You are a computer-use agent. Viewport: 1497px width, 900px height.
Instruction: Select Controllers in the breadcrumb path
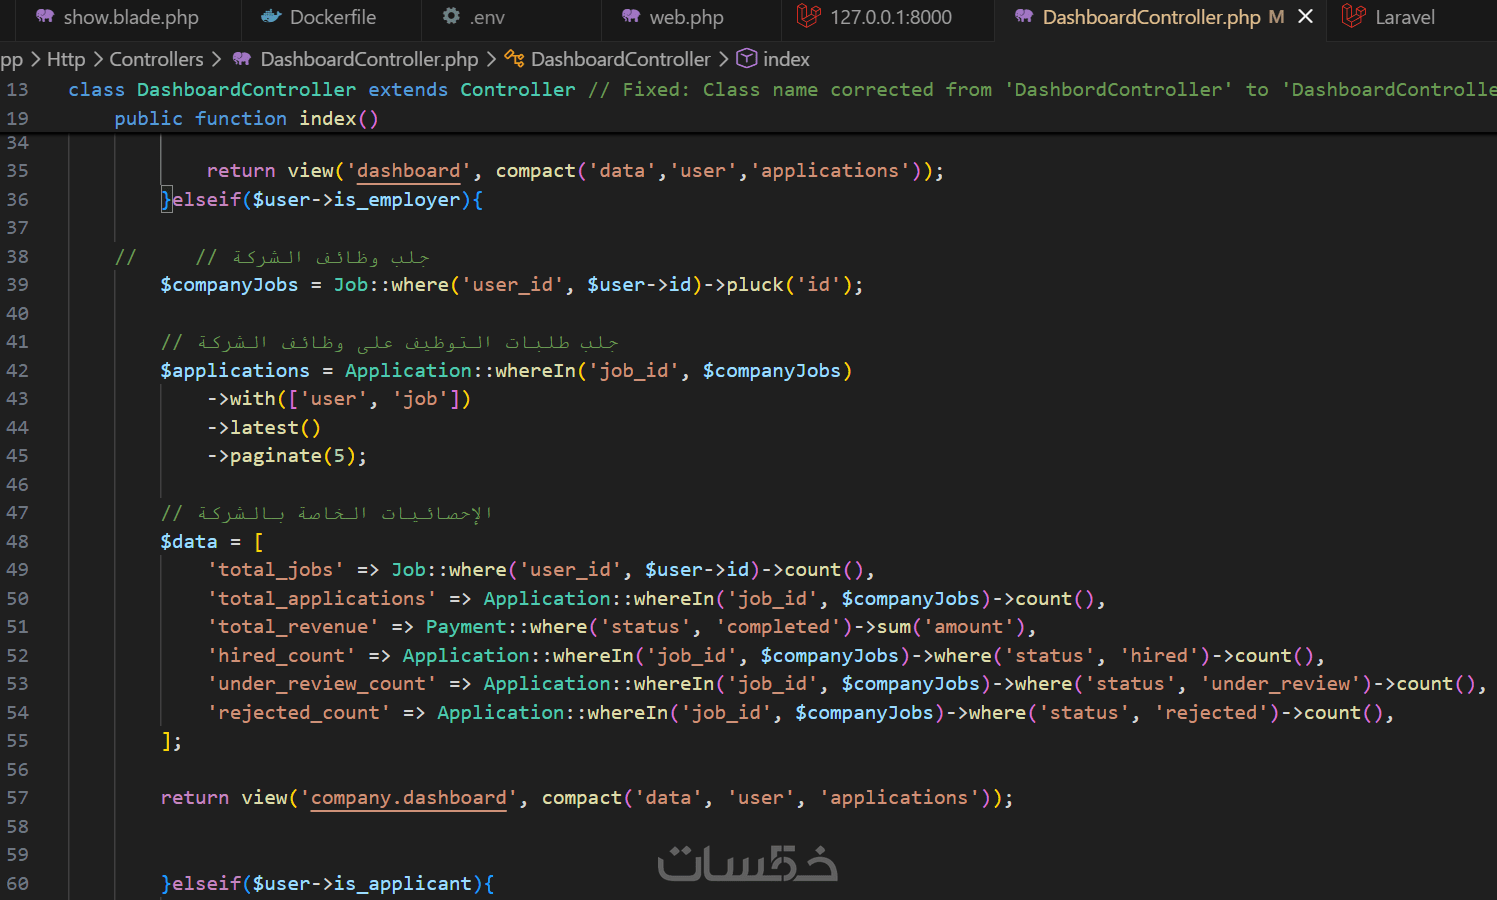[x=156, y=59]
